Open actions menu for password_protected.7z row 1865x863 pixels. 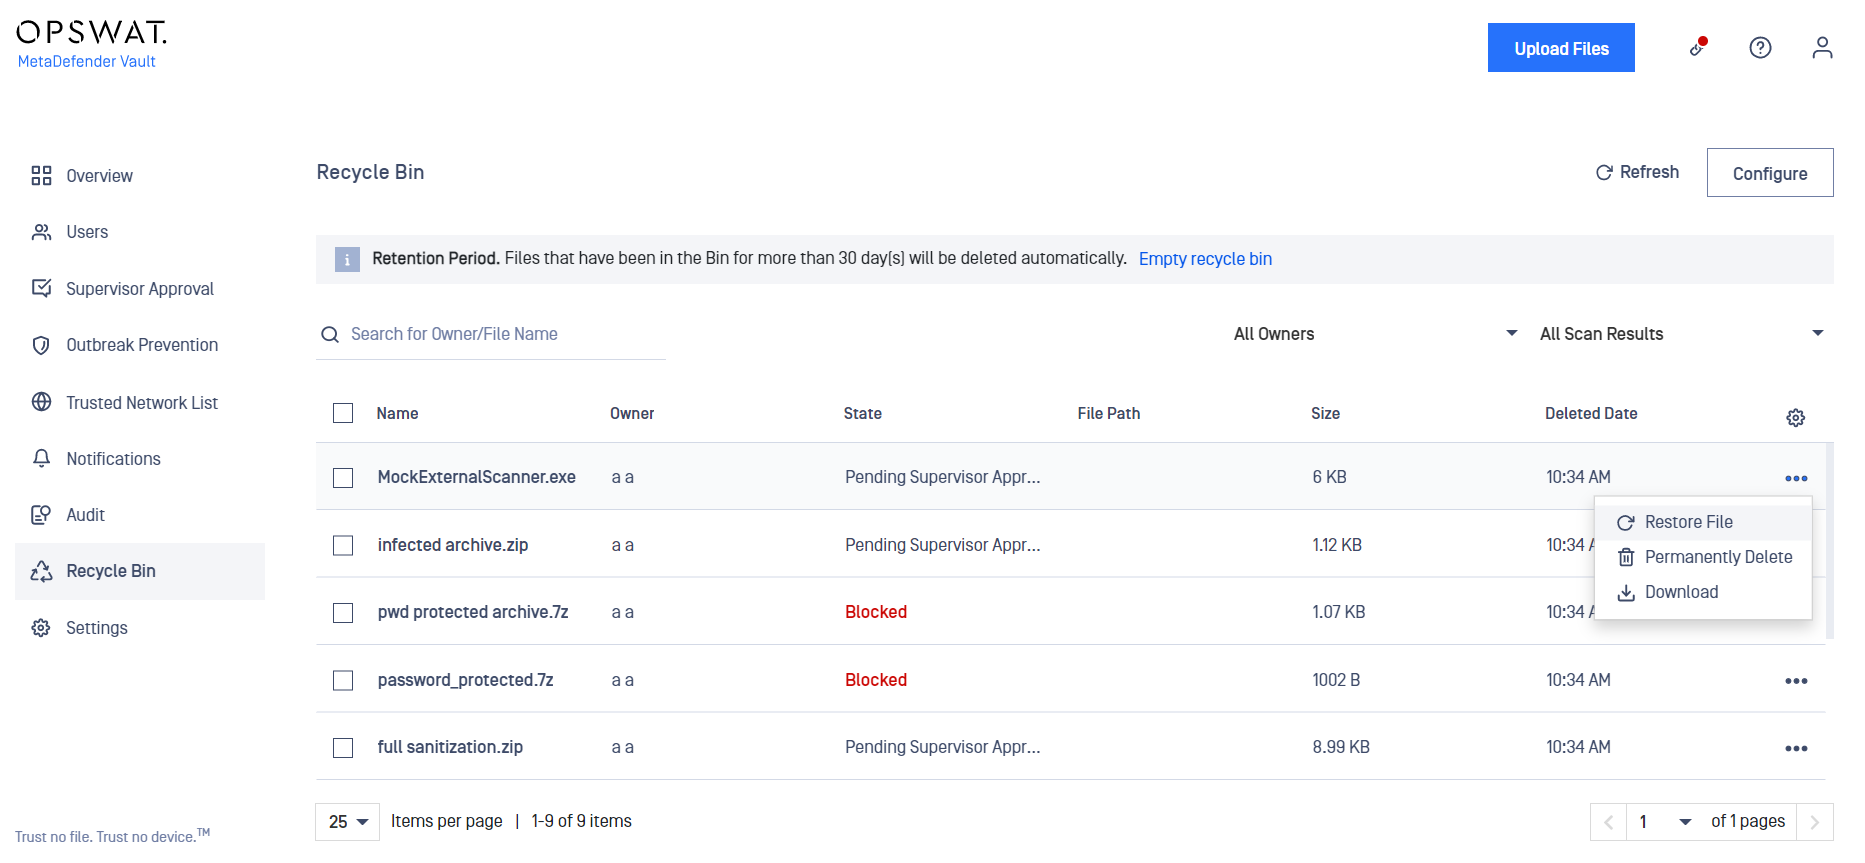[1796, 681]
